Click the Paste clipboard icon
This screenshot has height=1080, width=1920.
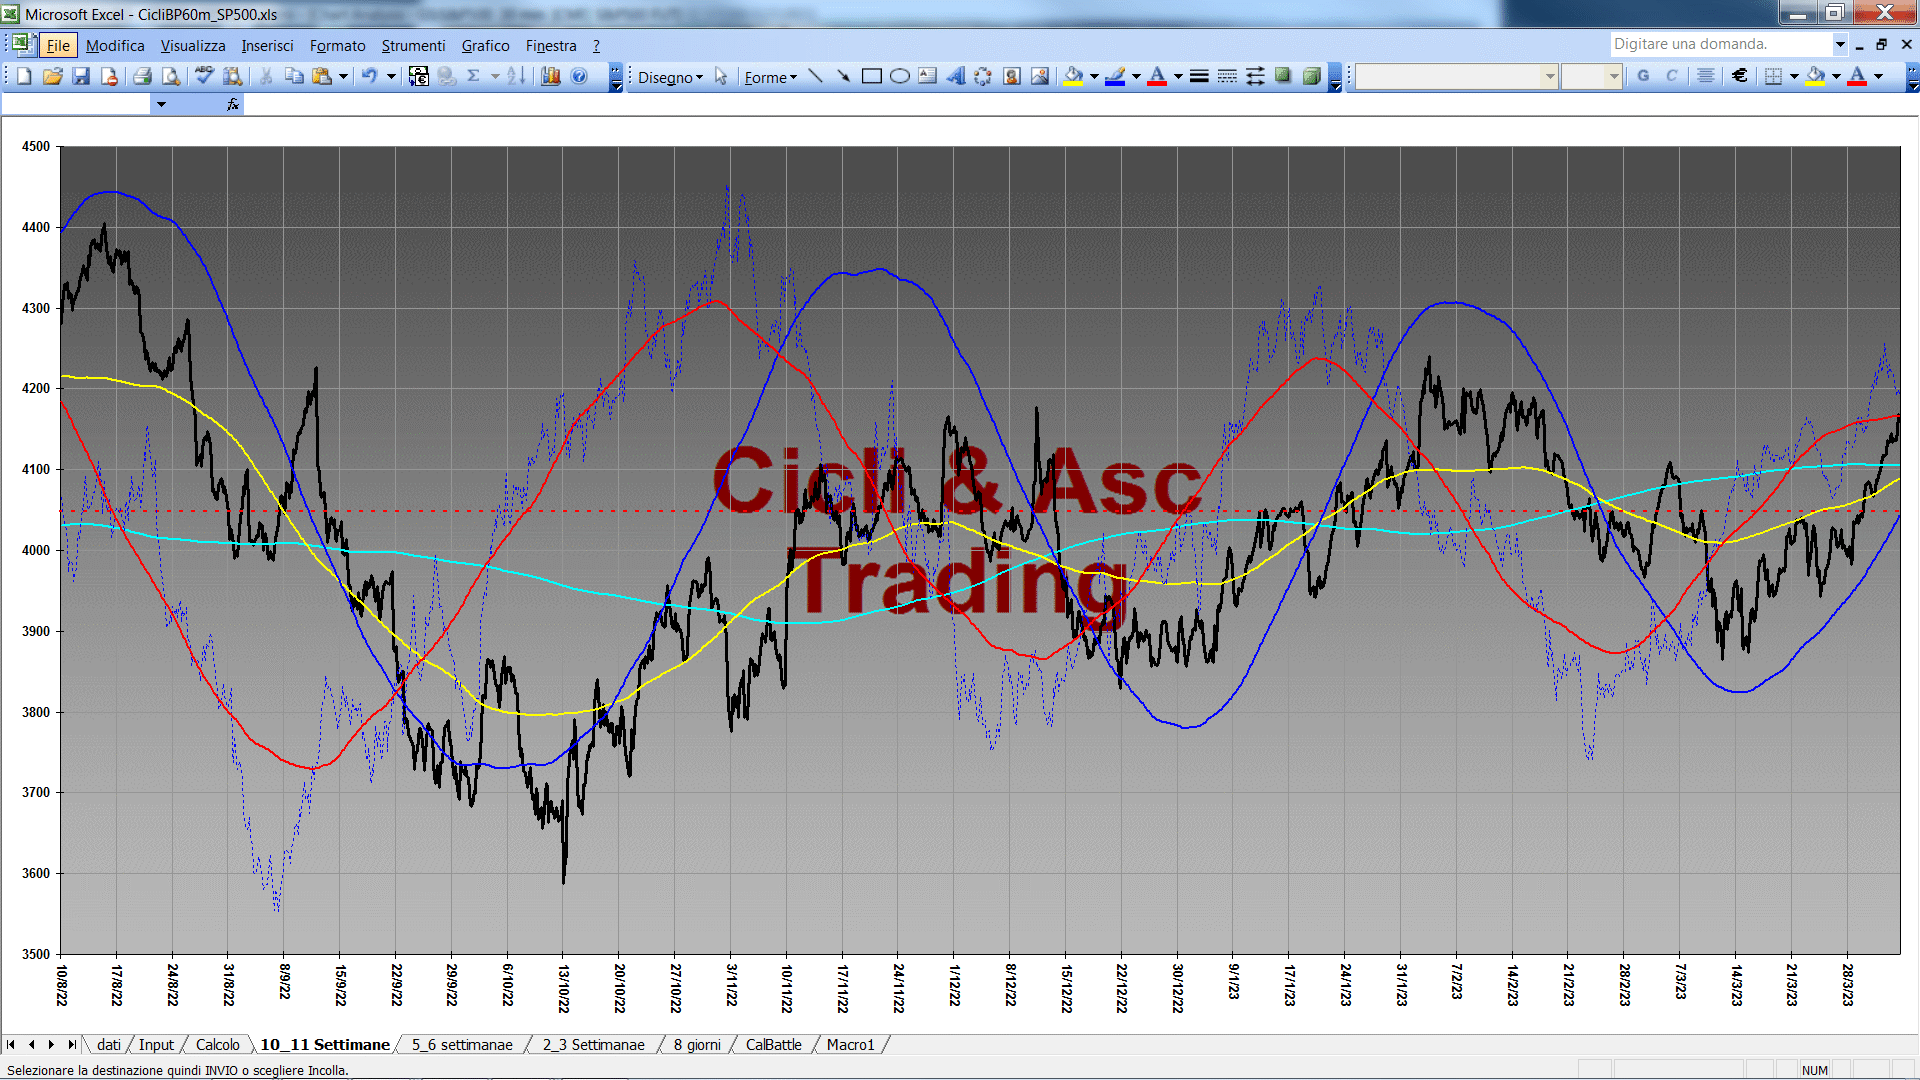[x=322, y=76]
